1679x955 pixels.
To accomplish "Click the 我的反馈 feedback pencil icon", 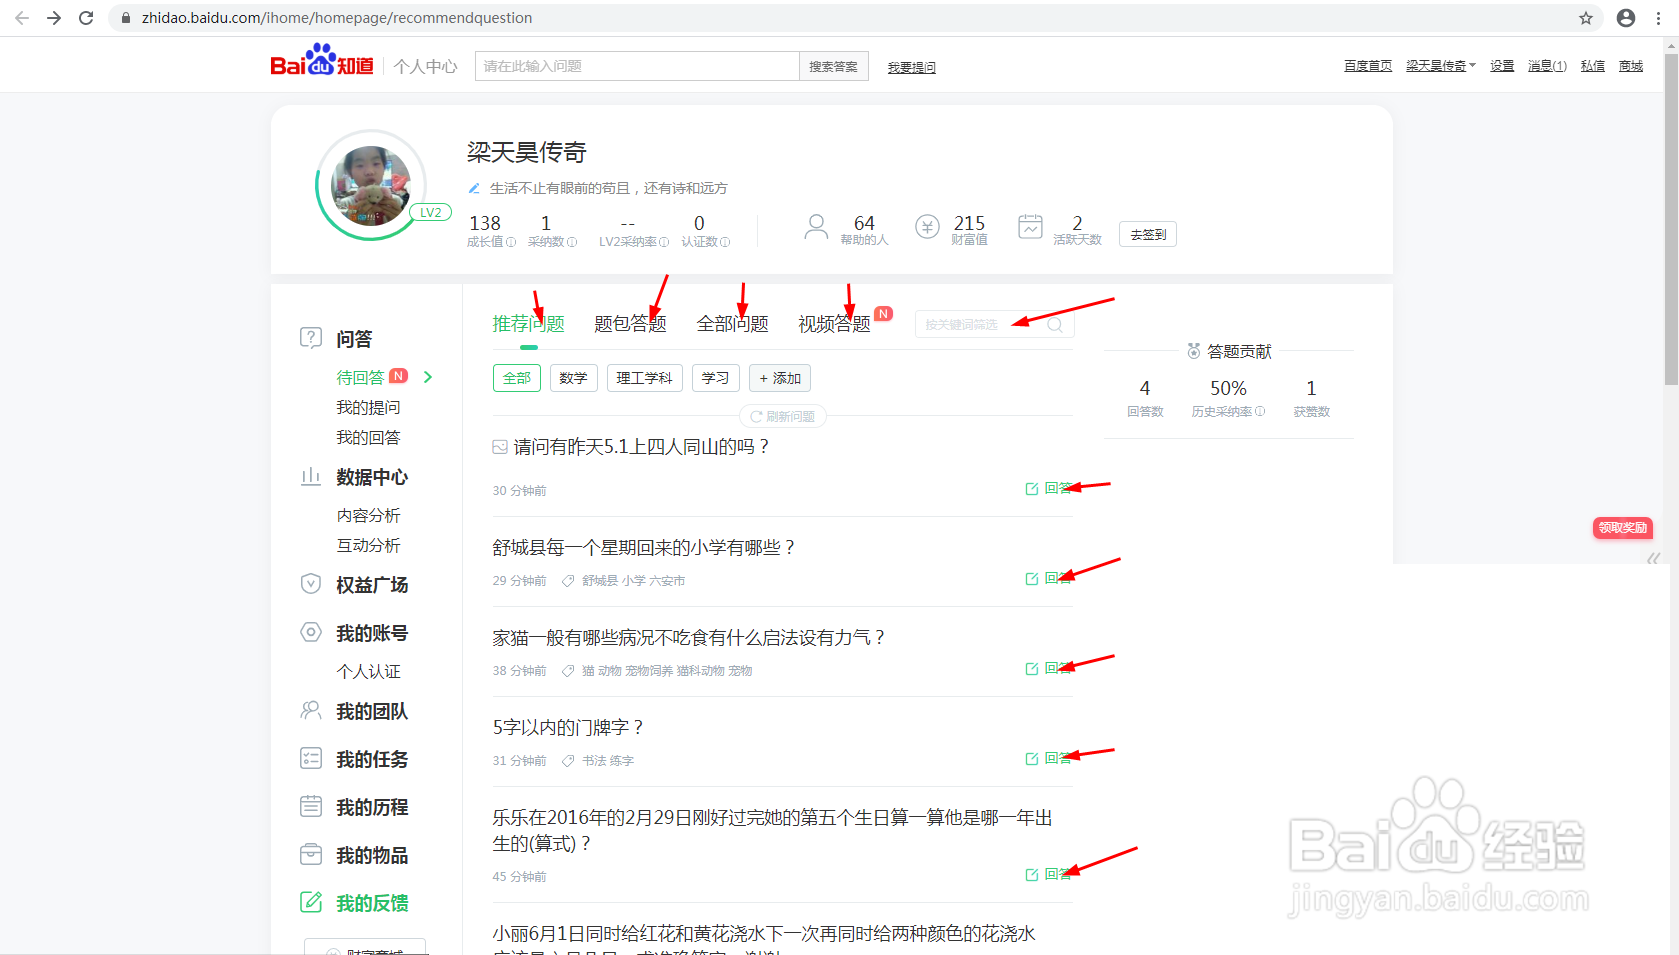I will [311, 902].
